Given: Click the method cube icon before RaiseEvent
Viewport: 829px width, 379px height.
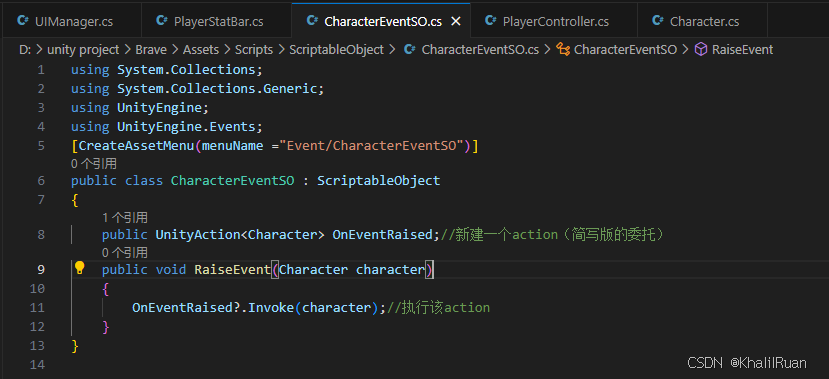Looking at the screenshot, I should tap(701, 50).
